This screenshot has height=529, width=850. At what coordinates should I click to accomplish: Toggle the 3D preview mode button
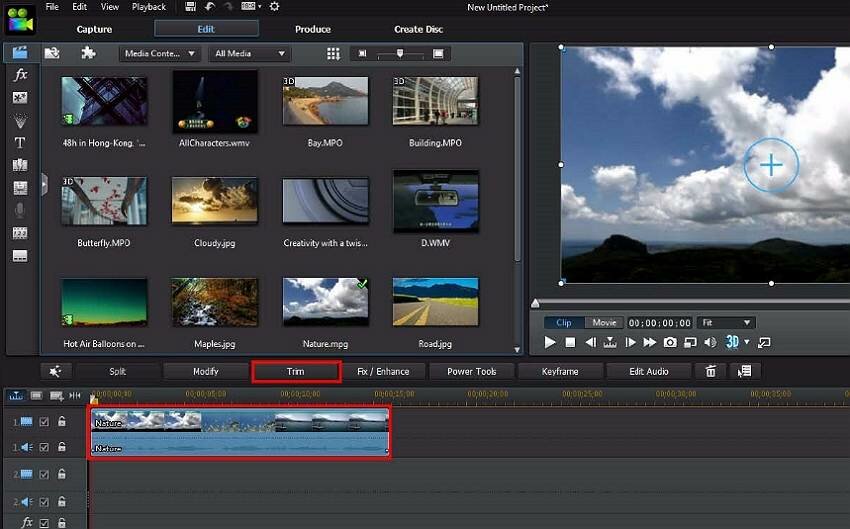[732, 342]
